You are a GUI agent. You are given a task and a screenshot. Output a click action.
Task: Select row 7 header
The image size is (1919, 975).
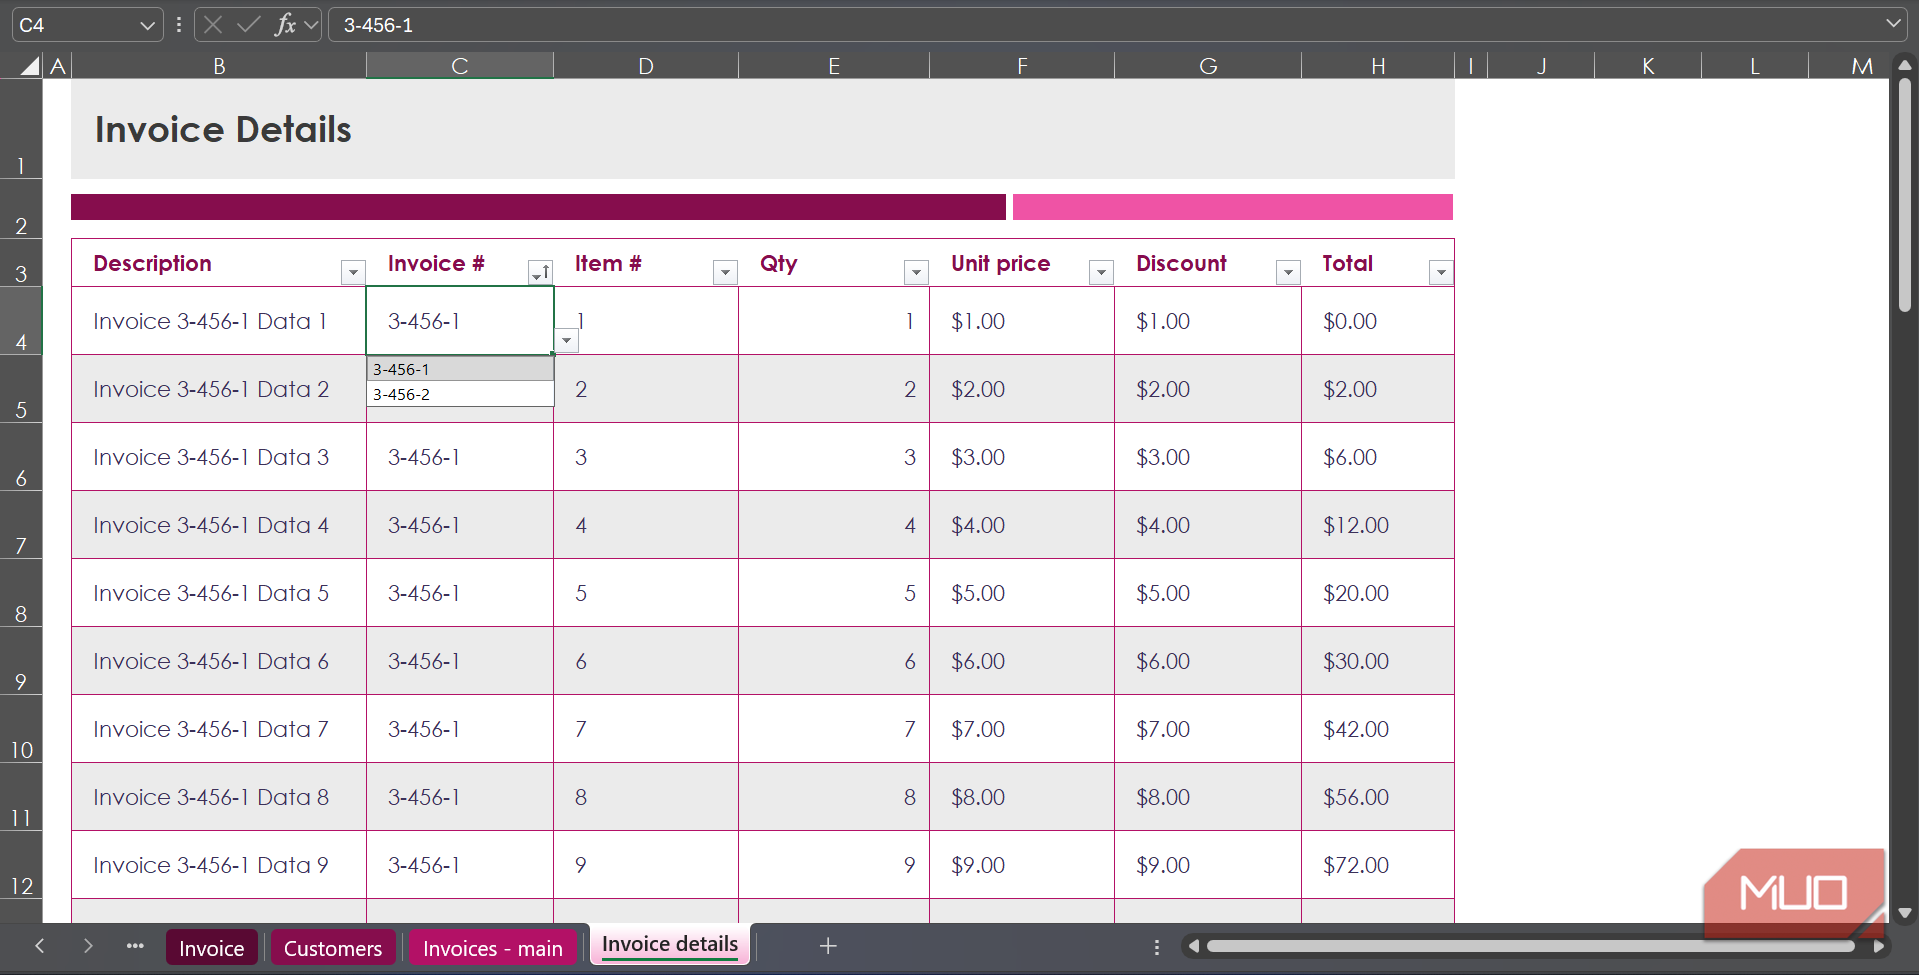pyautogui.click(x=21, y=525)
